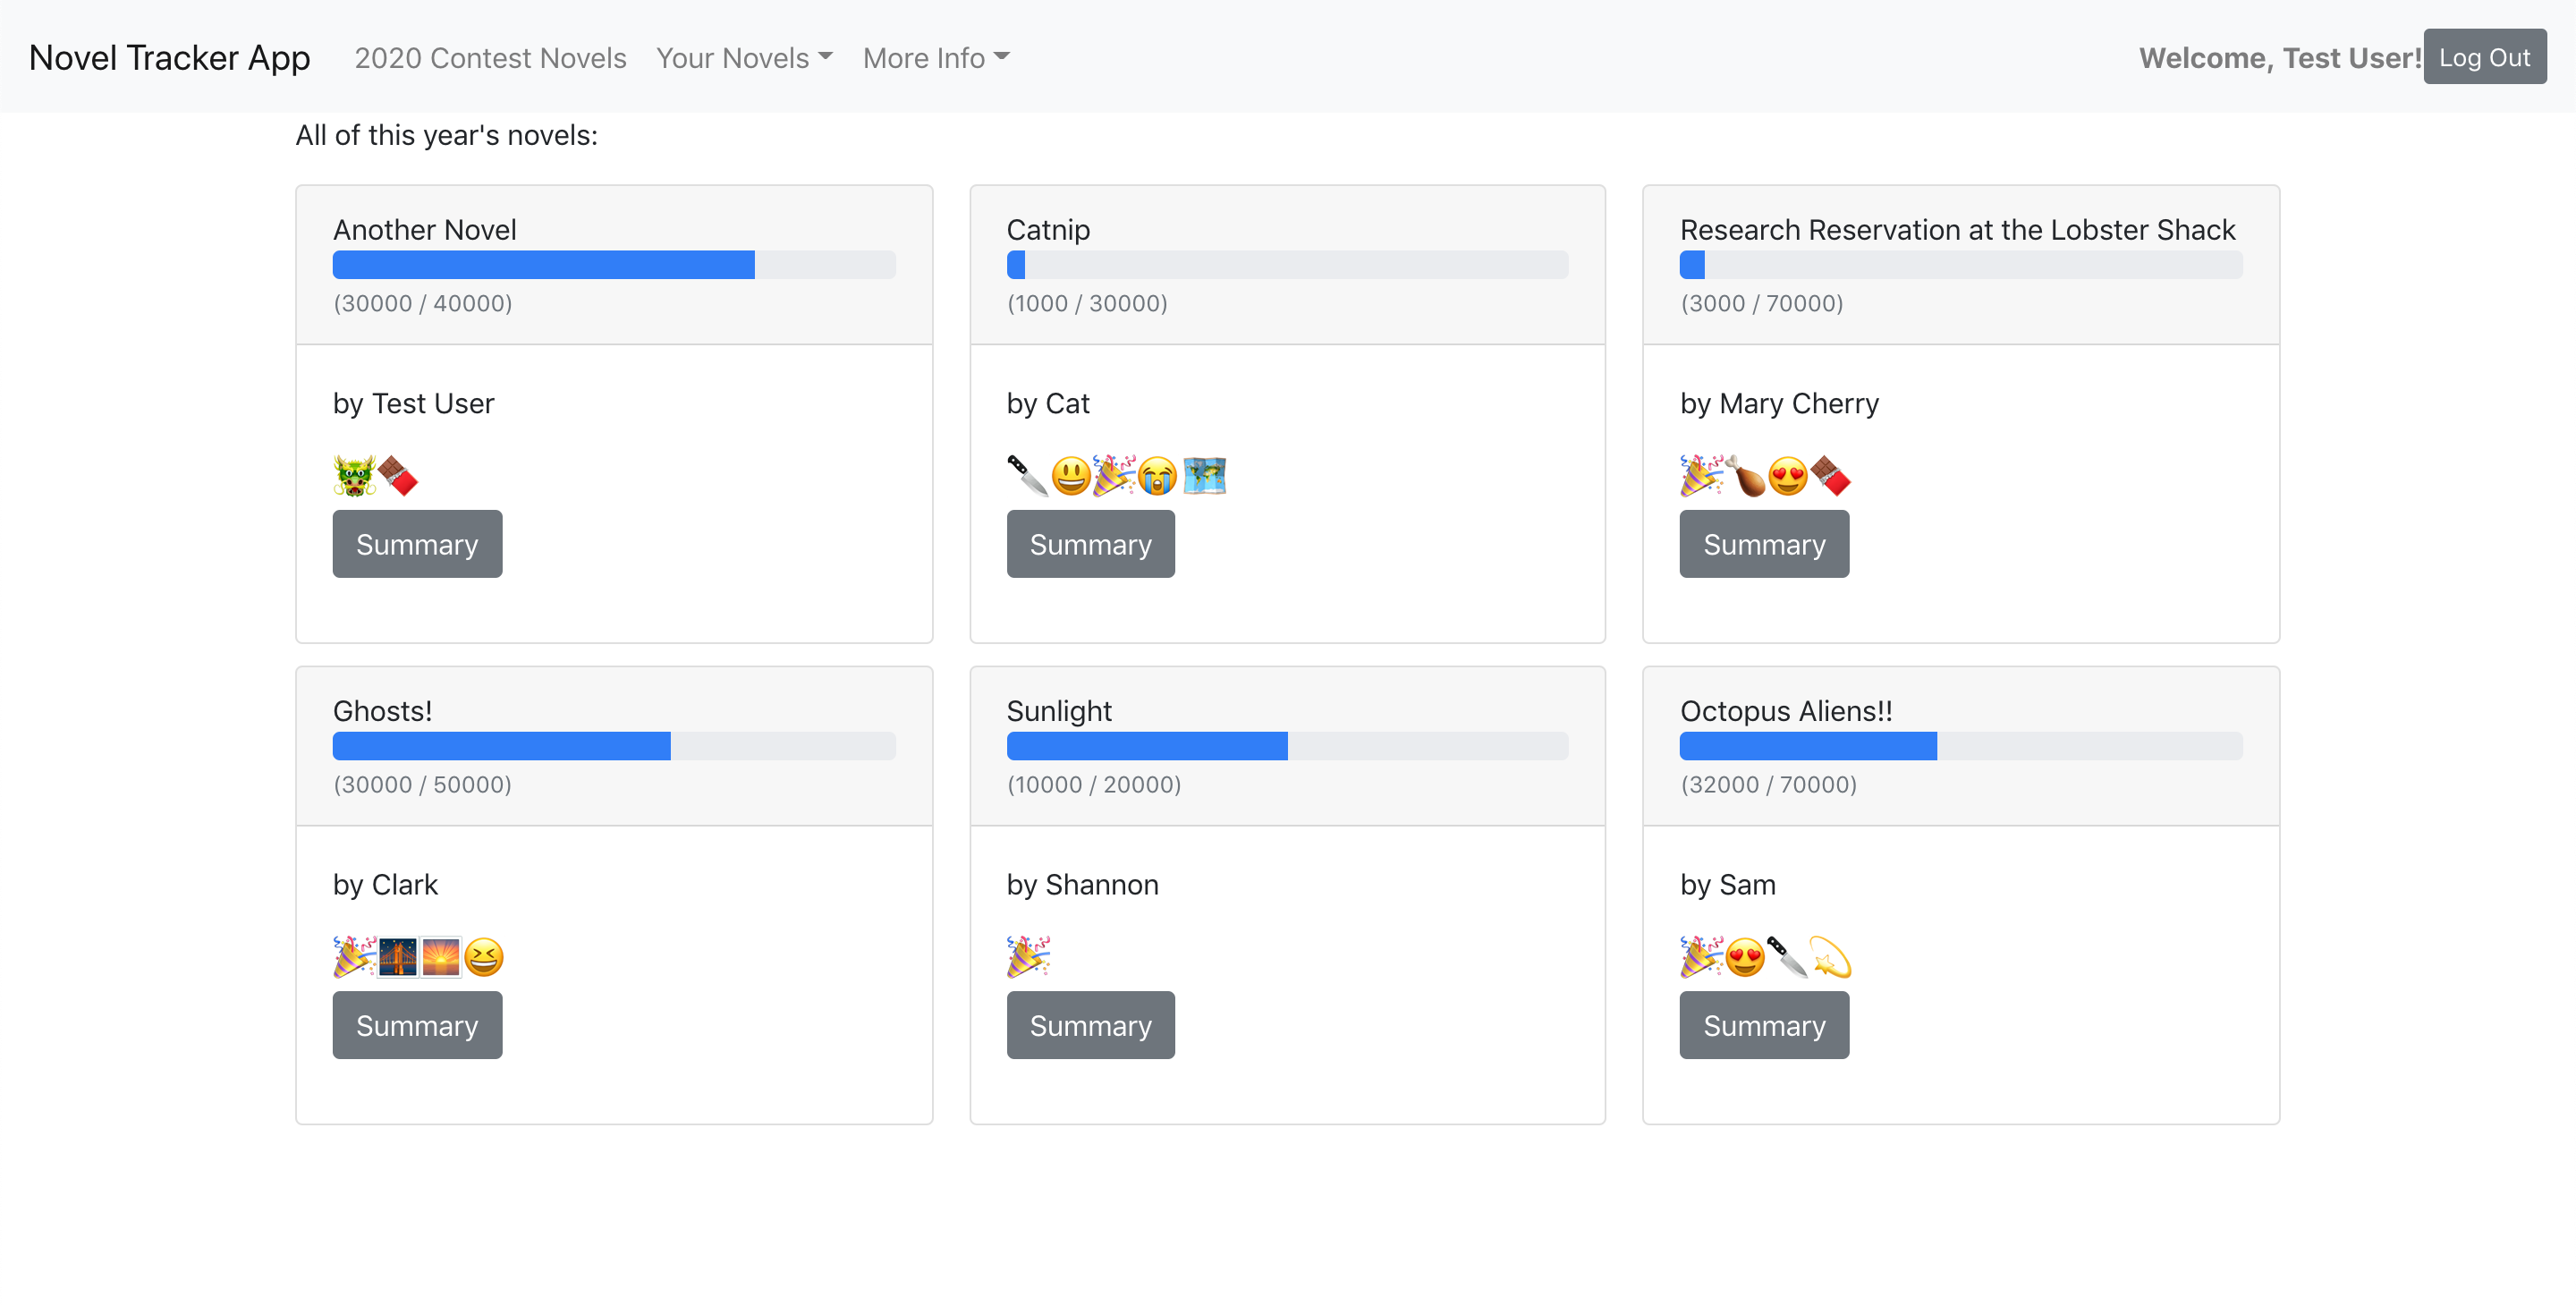Click the world map emoji on Catnip
Image resolution: width=2576 pixels, height=1306 pixels.
point(1204,476)
